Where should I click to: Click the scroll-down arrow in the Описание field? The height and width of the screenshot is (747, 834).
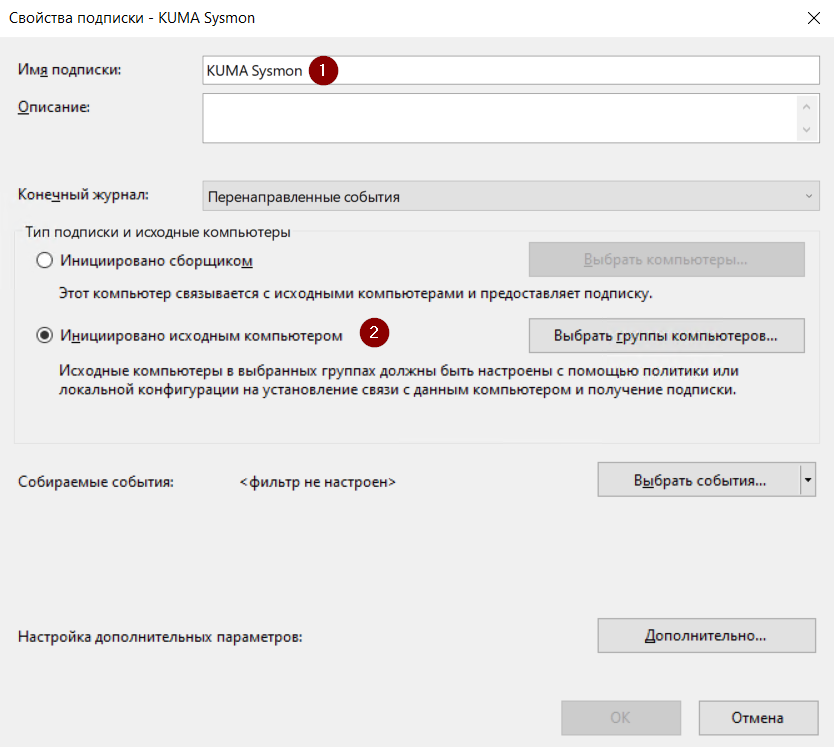(x=806, y=130)
